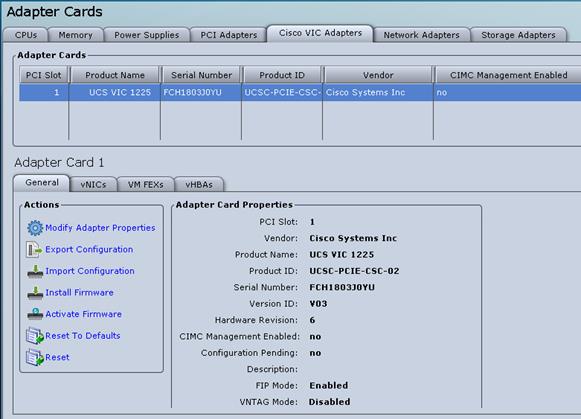Sort by the PCI Slot column header
Screen dimensions: 581x419
(44, 75)
